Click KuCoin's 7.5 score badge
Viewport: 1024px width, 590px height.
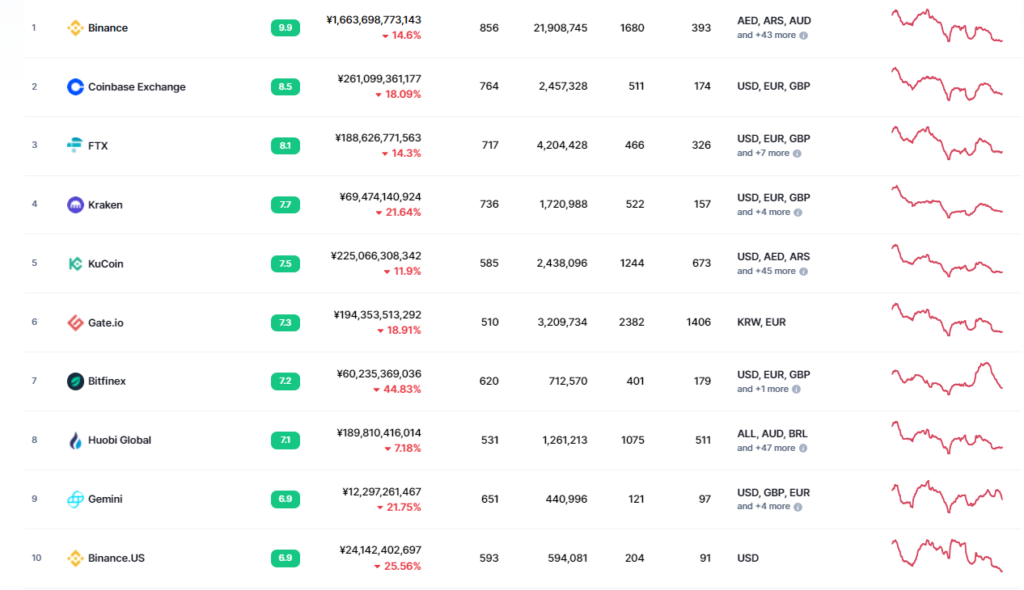click(285, 264)
